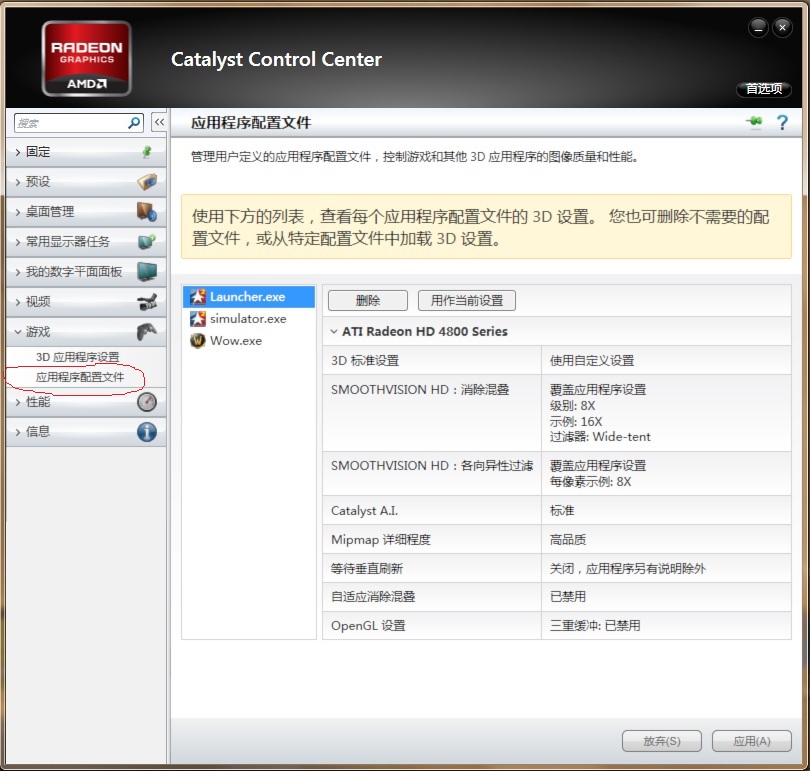Click the Catalyst A.I. row label
810x771 pixels.
(x=364, y=511)
